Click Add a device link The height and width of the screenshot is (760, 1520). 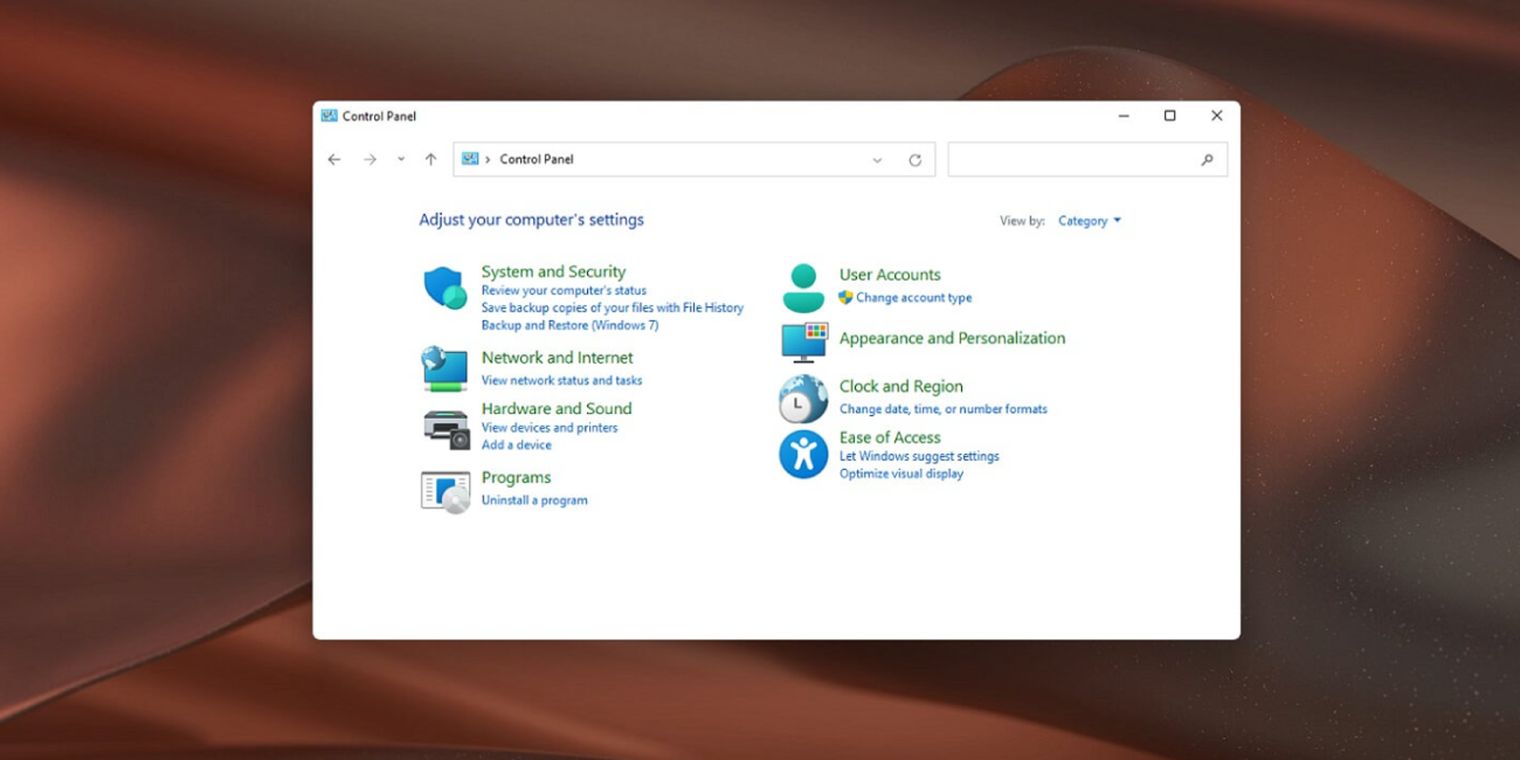point(516,445)
